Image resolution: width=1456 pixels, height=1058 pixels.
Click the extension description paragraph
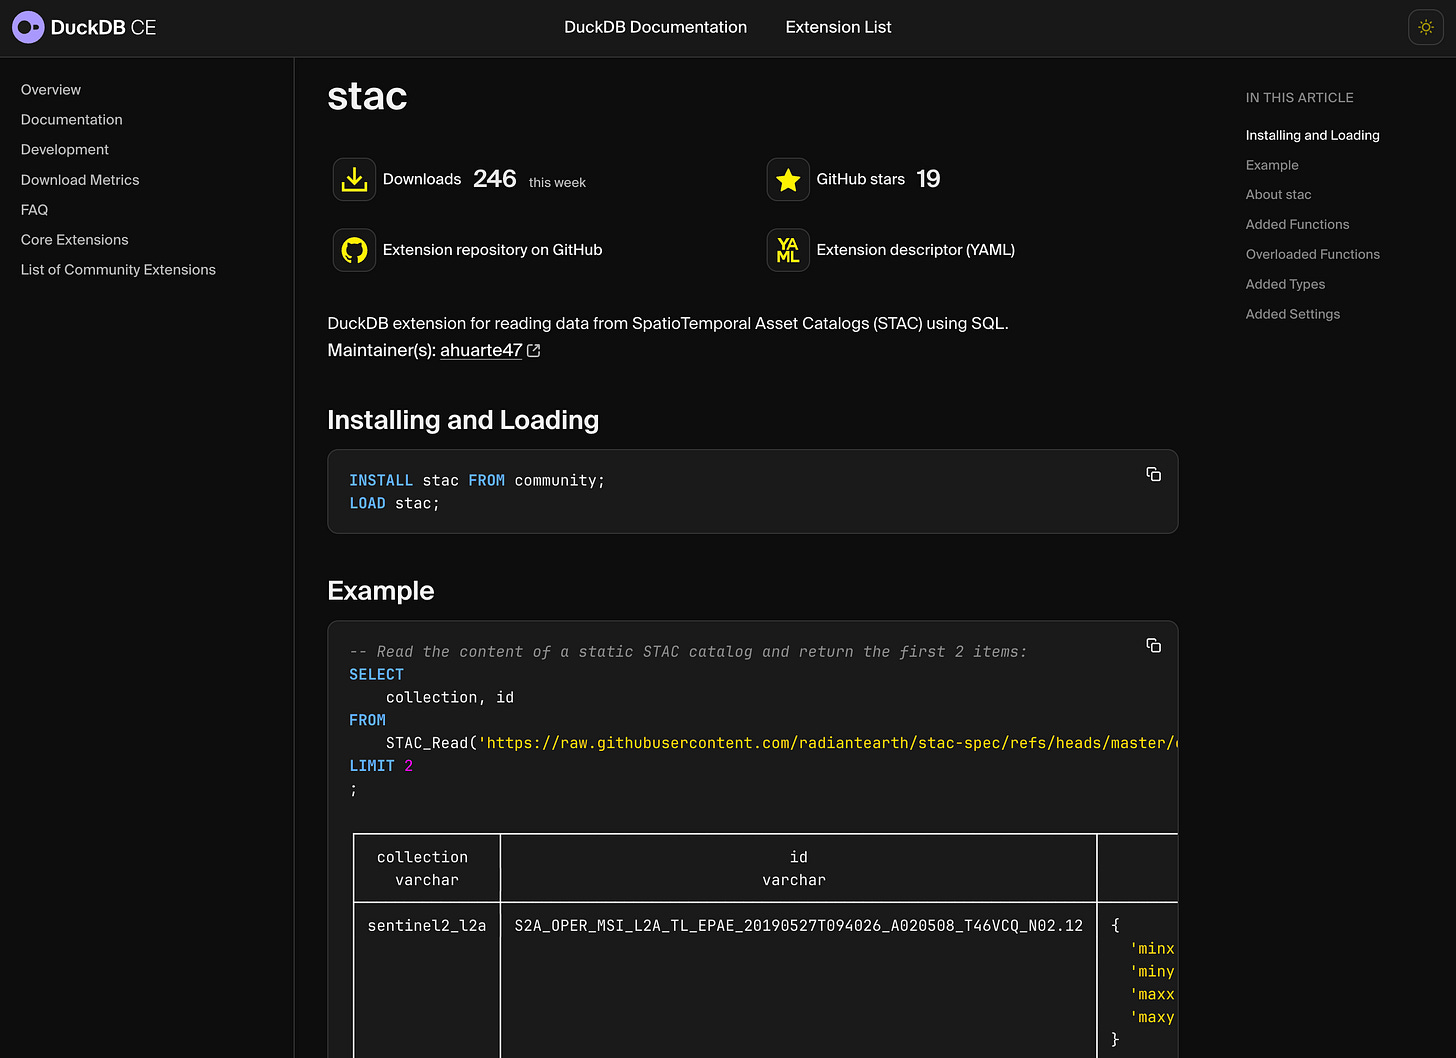(668, 324)
